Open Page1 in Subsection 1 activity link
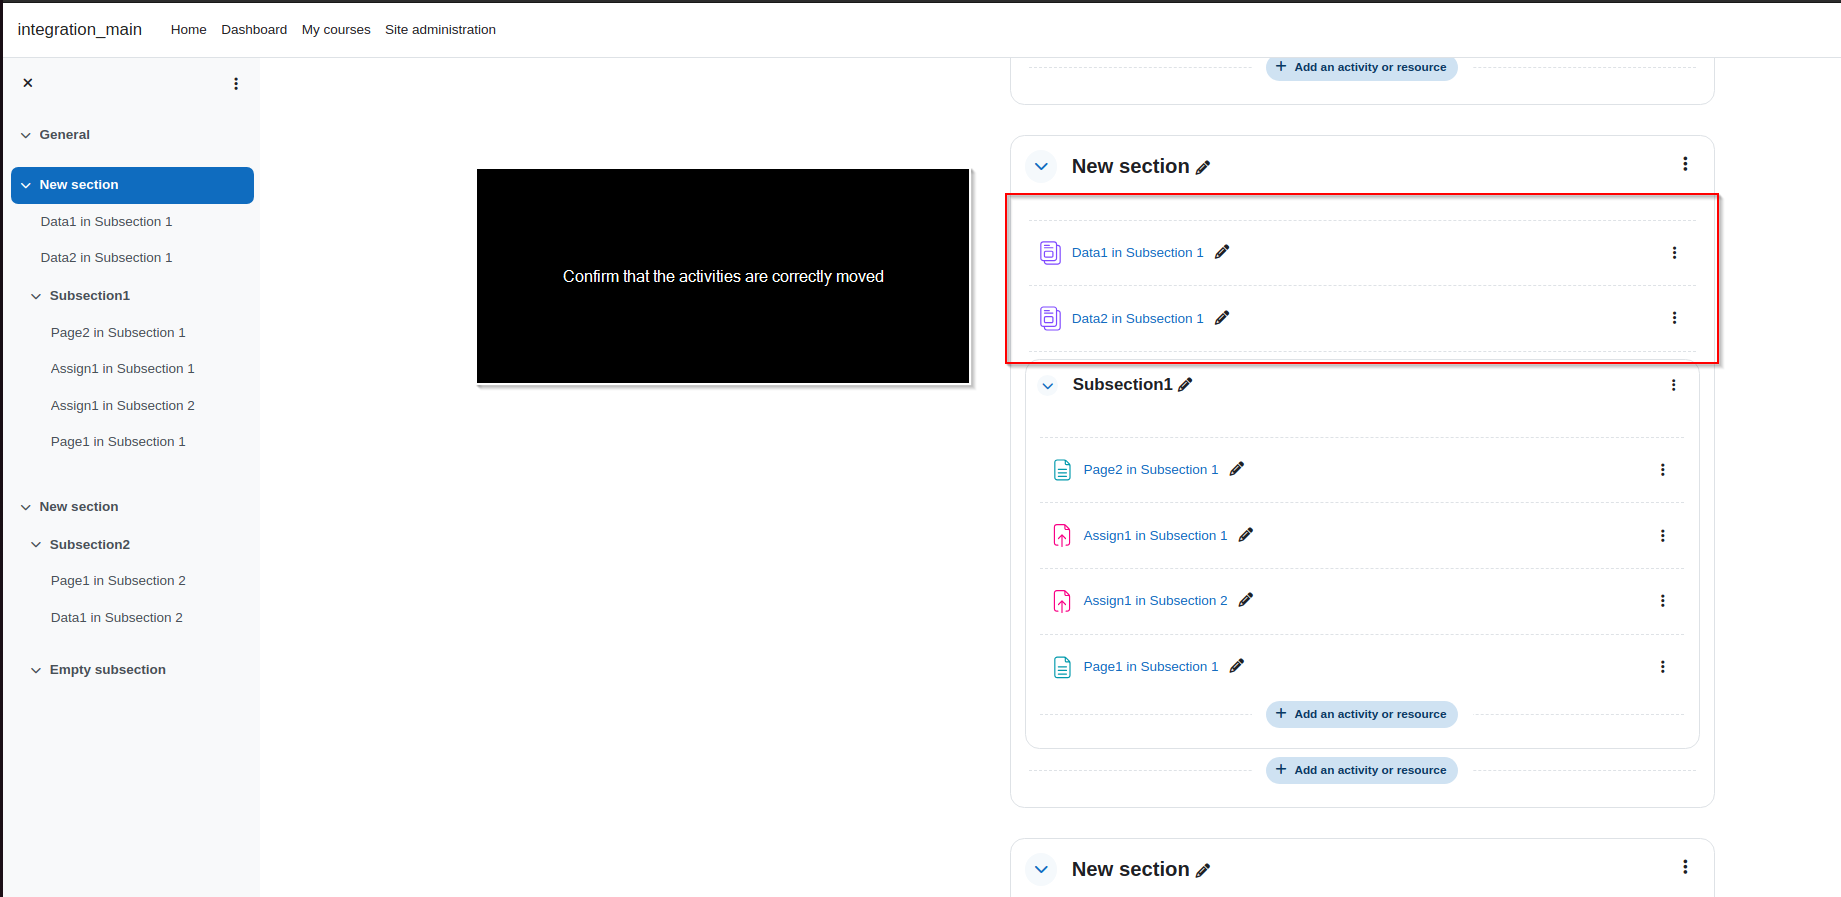The image size is (1841, 897). 1151,667
